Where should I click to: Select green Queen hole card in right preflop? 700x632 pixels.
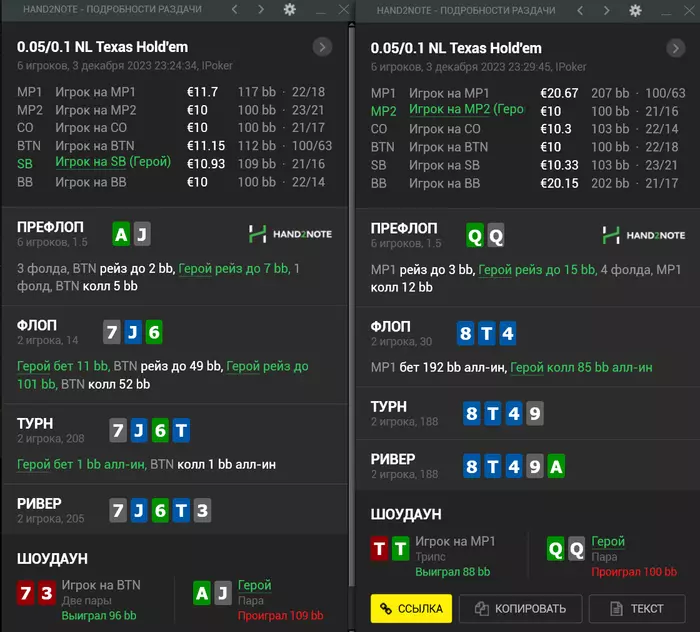(475, 235)
